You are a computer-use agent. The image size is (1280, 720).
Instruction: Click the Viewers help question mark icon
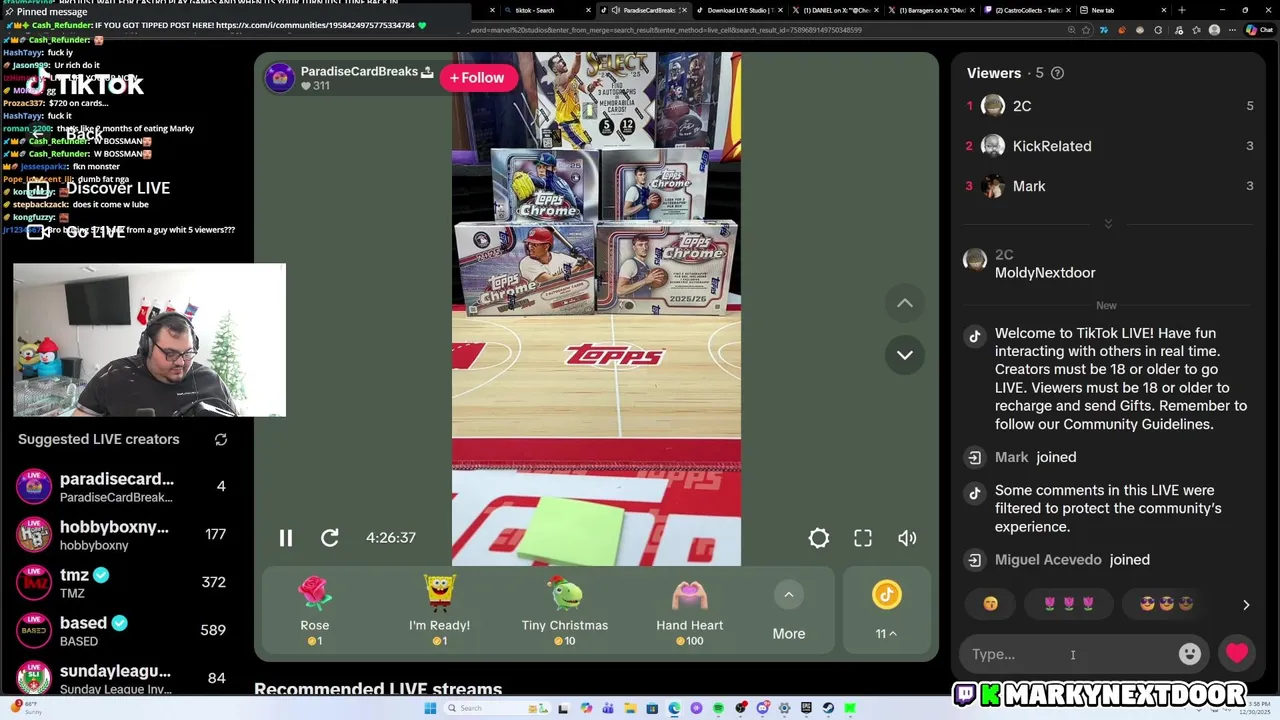click(x=1058, y=73)
